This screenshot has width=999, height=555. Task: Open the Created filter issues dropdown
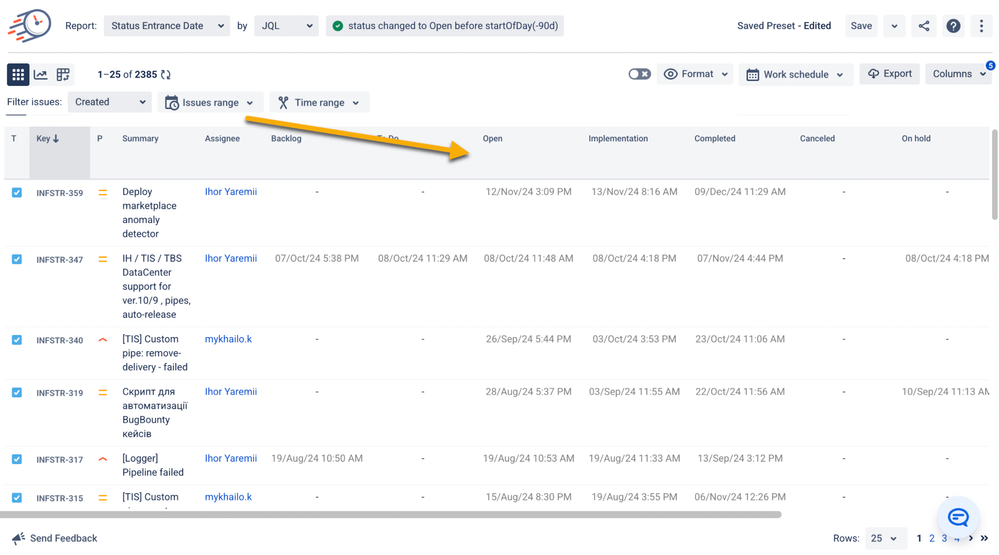pos(110,102)
